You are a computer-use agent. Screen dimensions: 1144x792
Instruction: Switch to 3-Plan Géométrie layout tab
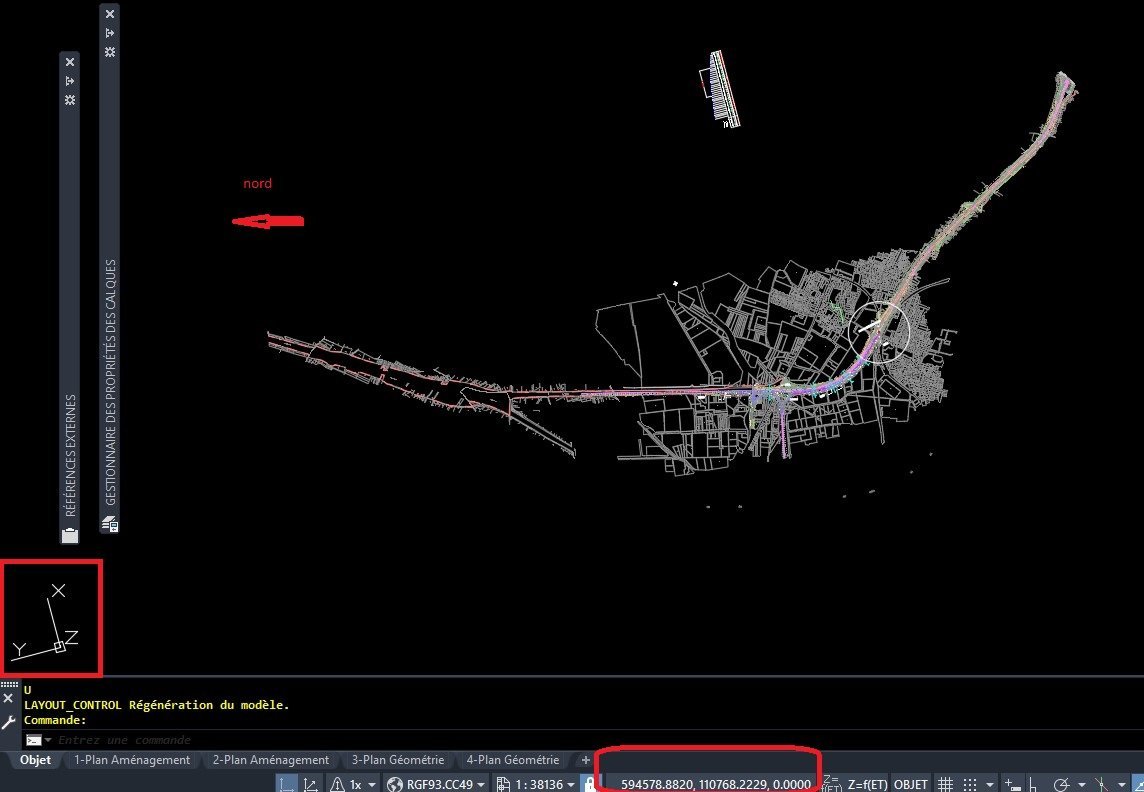[398, 760]
